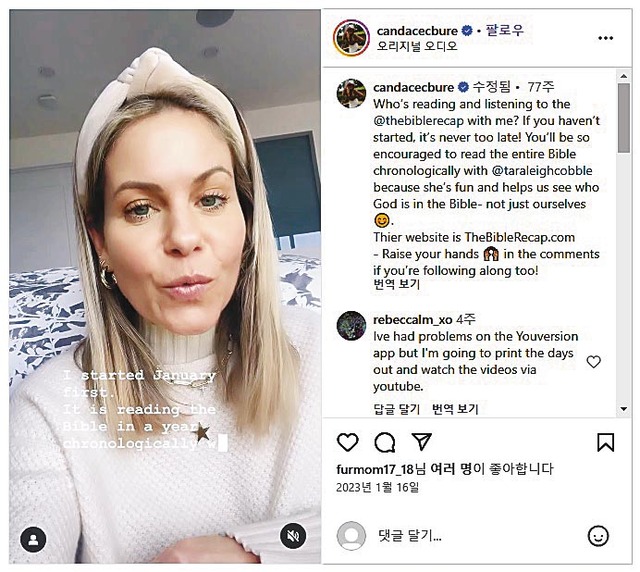Open the three-dot more options menu

tap(605, 38)
